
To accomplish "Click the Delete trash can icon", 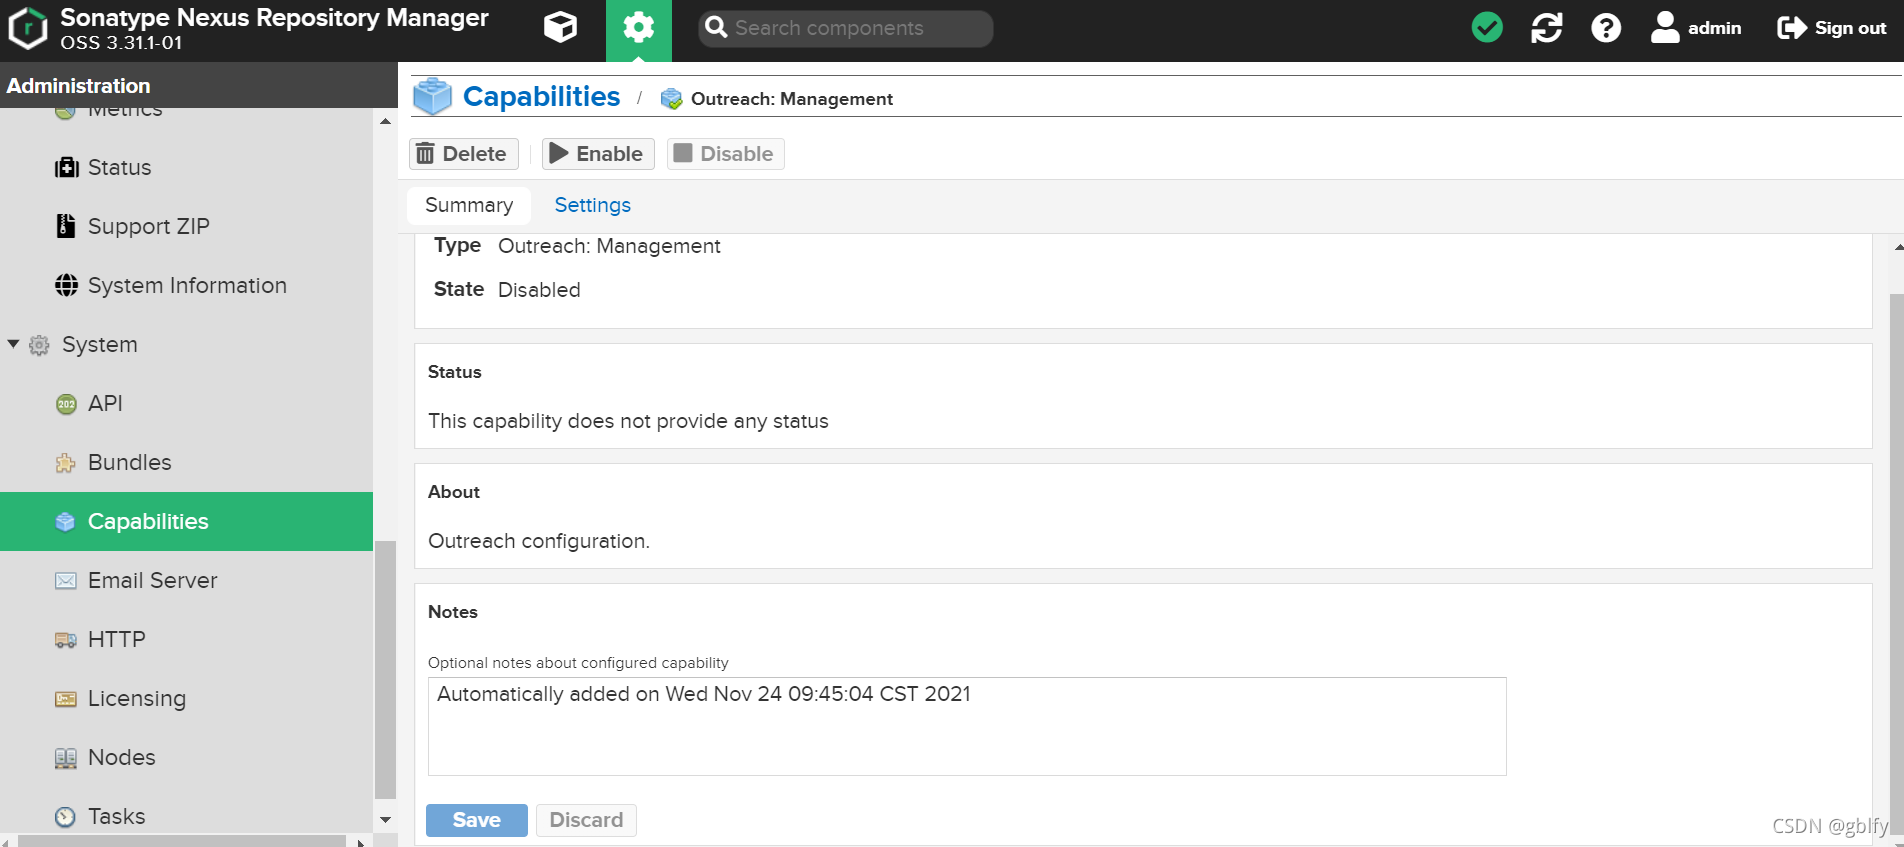I will pyautogui.click(x=425, y=153).
